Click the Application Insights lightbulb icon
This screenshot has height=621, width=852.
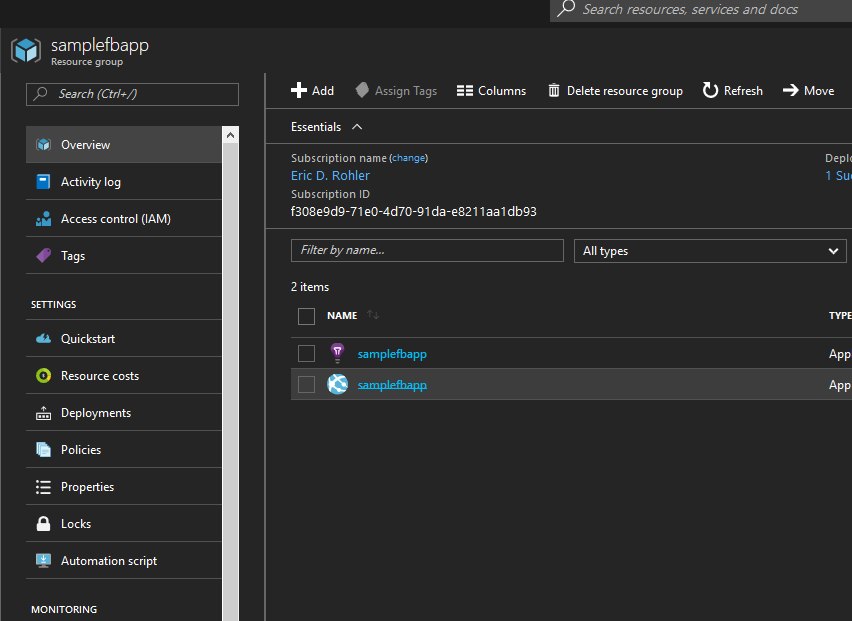pyautogui.click(x=337, y=353)
